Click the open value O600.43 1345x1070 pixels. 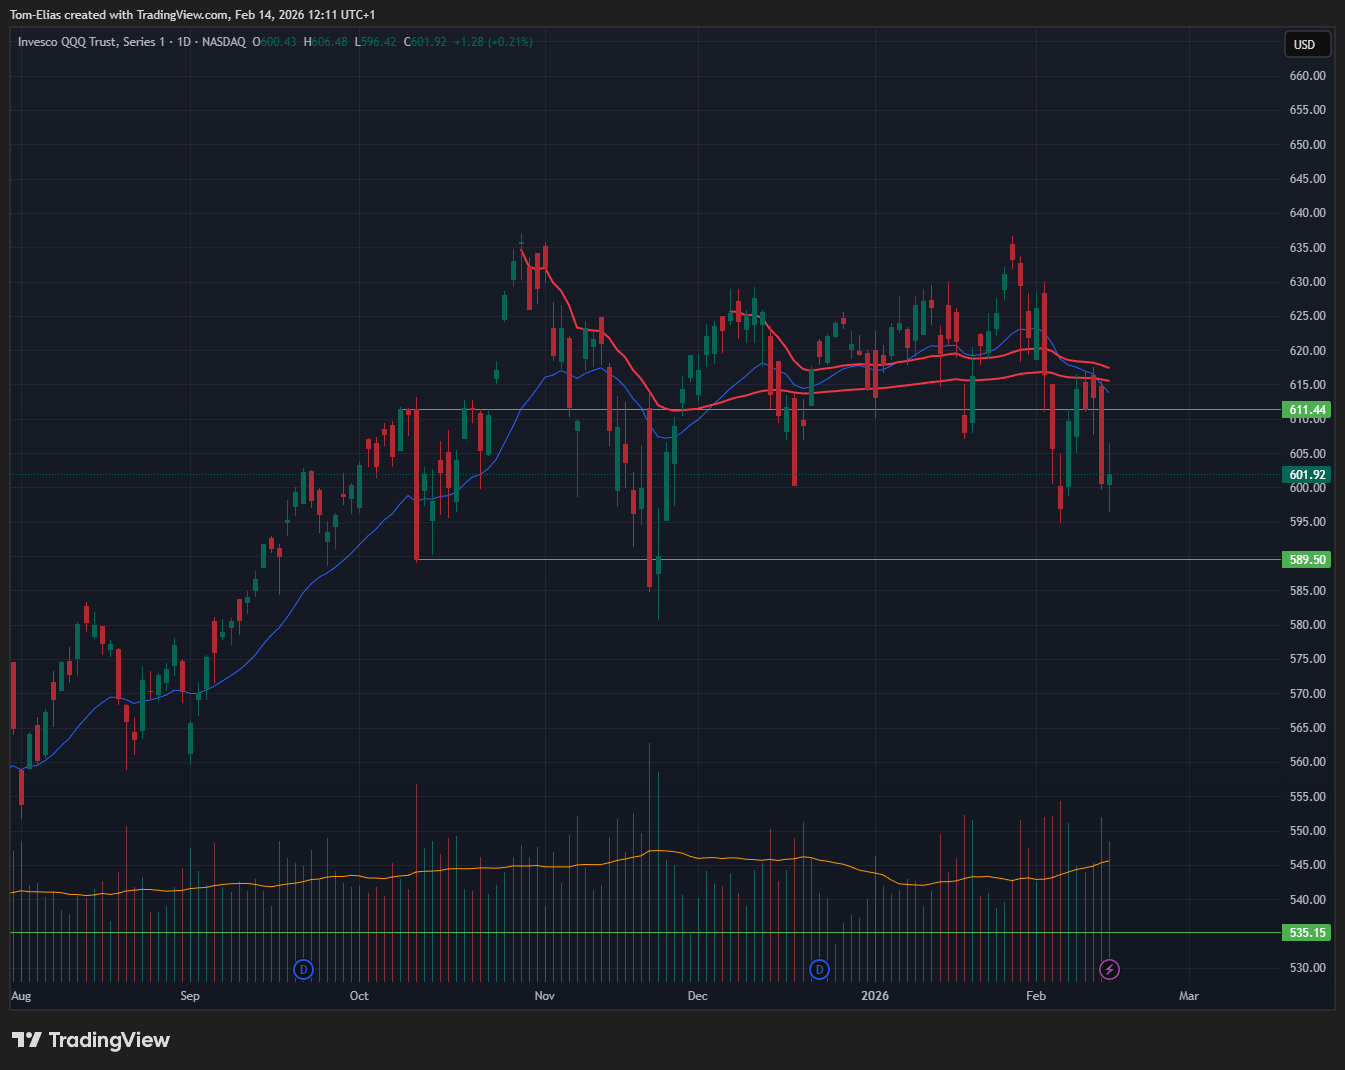click(x=274, y=42)
